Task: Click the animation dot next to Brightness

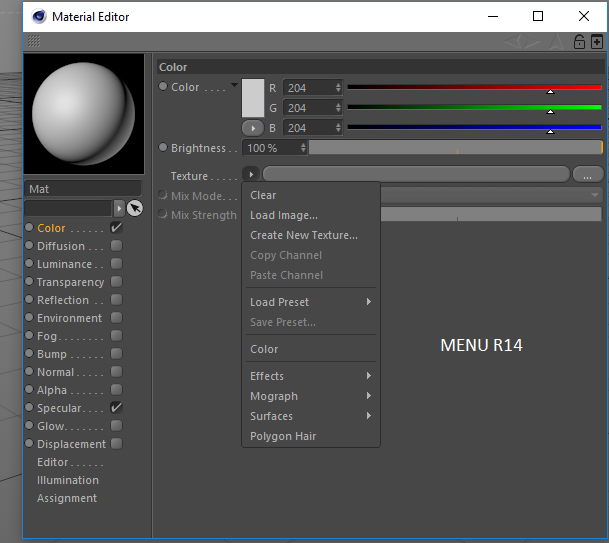Action: click(x=163, y=147)
